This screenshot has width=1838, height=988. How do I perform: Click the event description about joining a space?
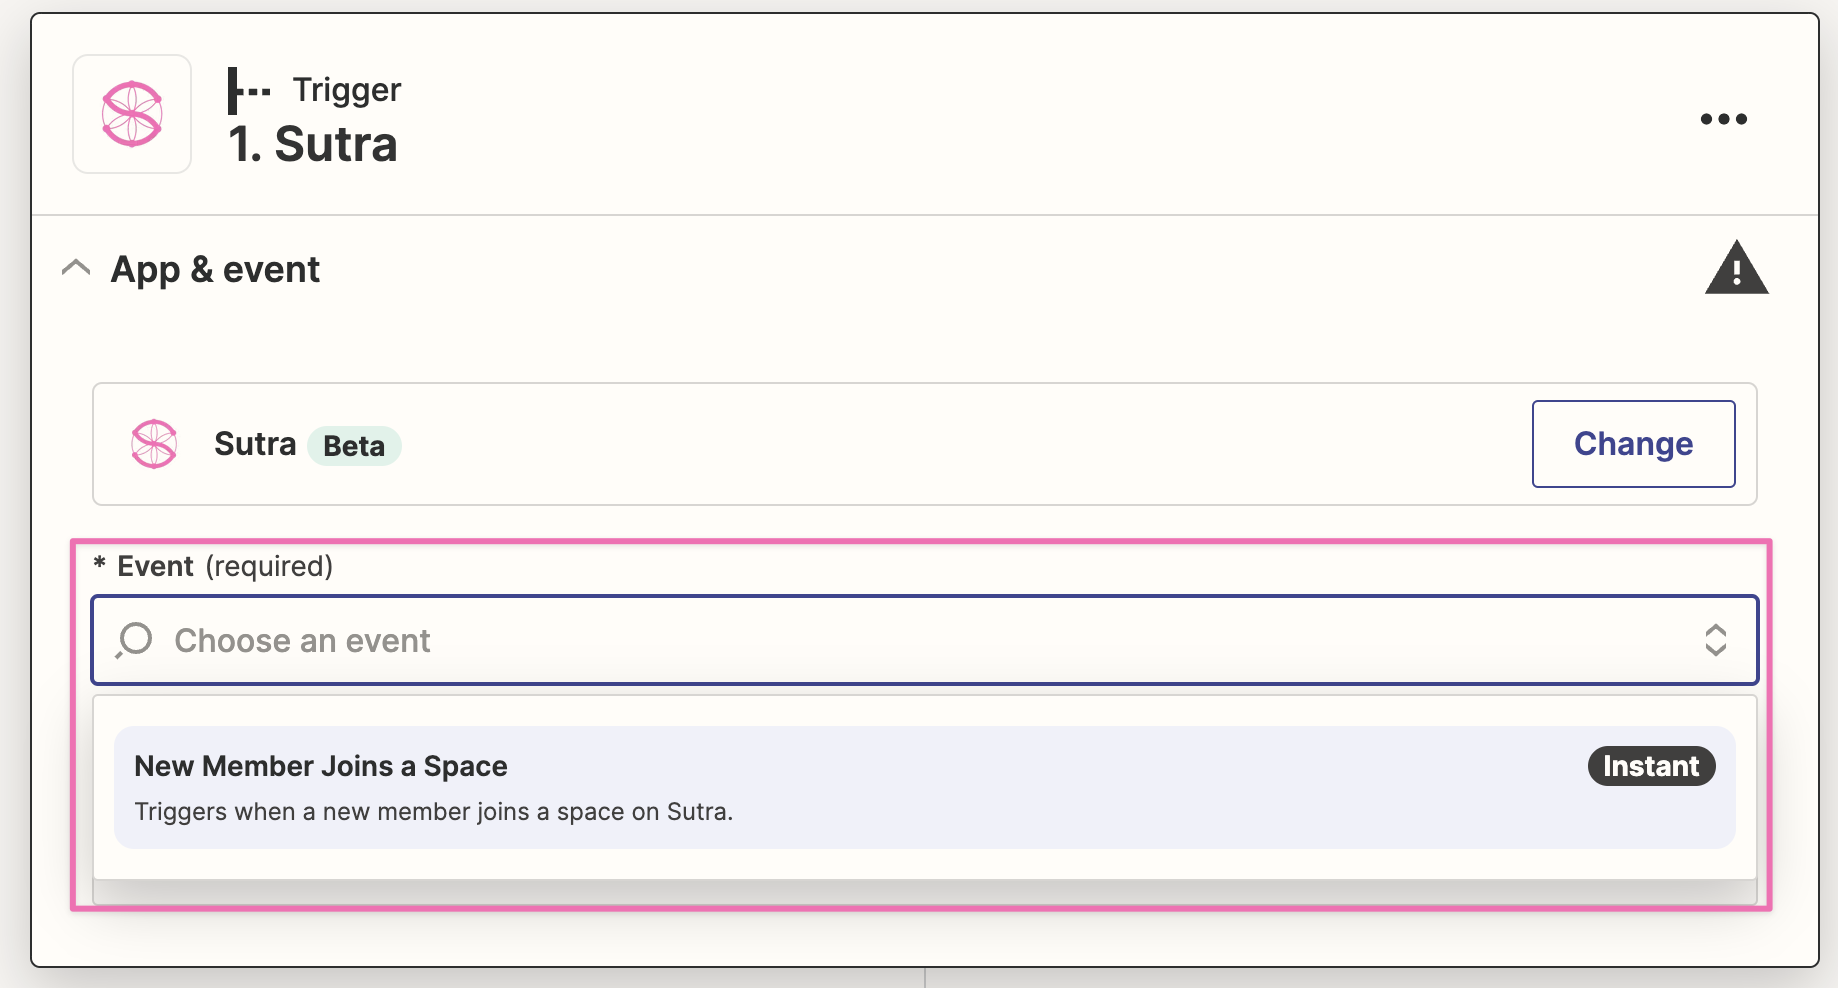[x=433, y=812]
